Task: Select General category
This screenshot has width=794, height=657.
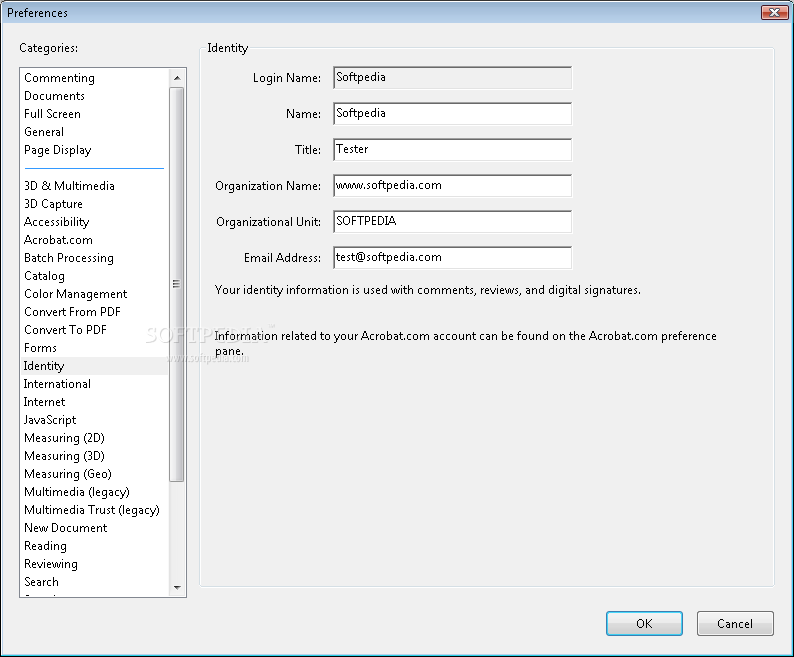Action: (x=44, y=132)
